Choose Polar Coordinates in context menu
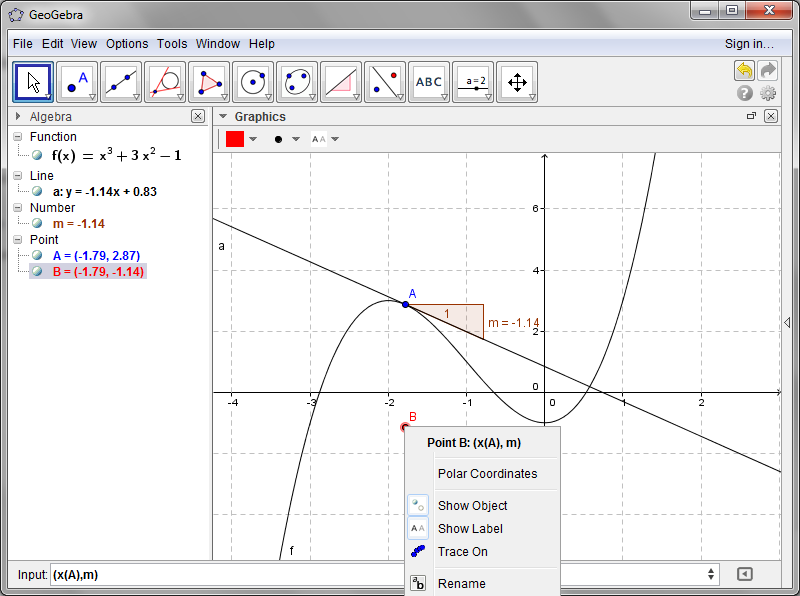800x596 pixels. click(487, 474)
